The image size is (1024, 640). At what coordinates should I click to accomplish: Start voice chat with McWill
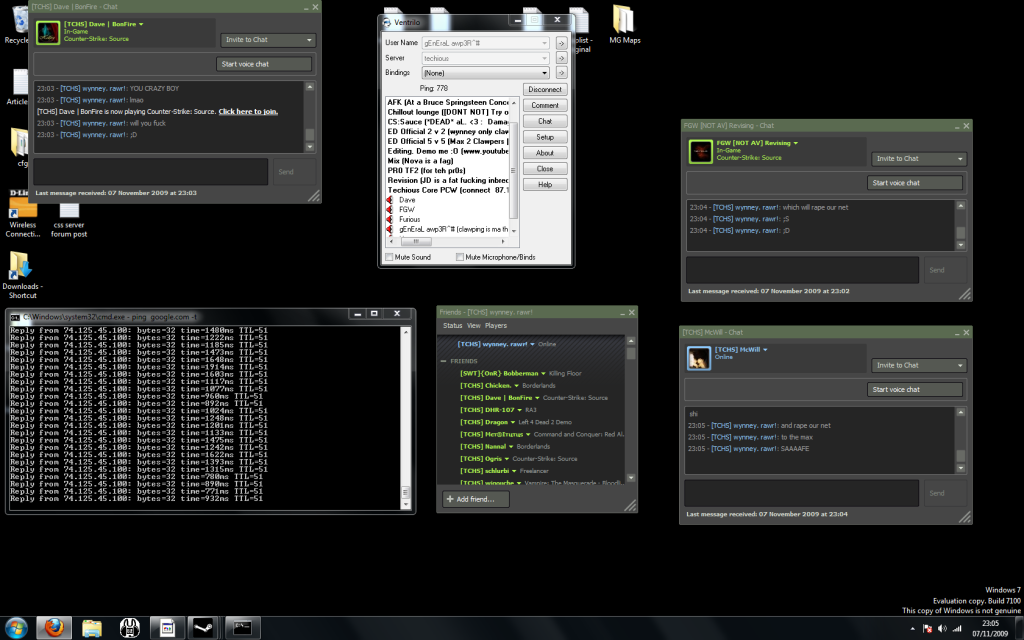click(x=915, y=389)
